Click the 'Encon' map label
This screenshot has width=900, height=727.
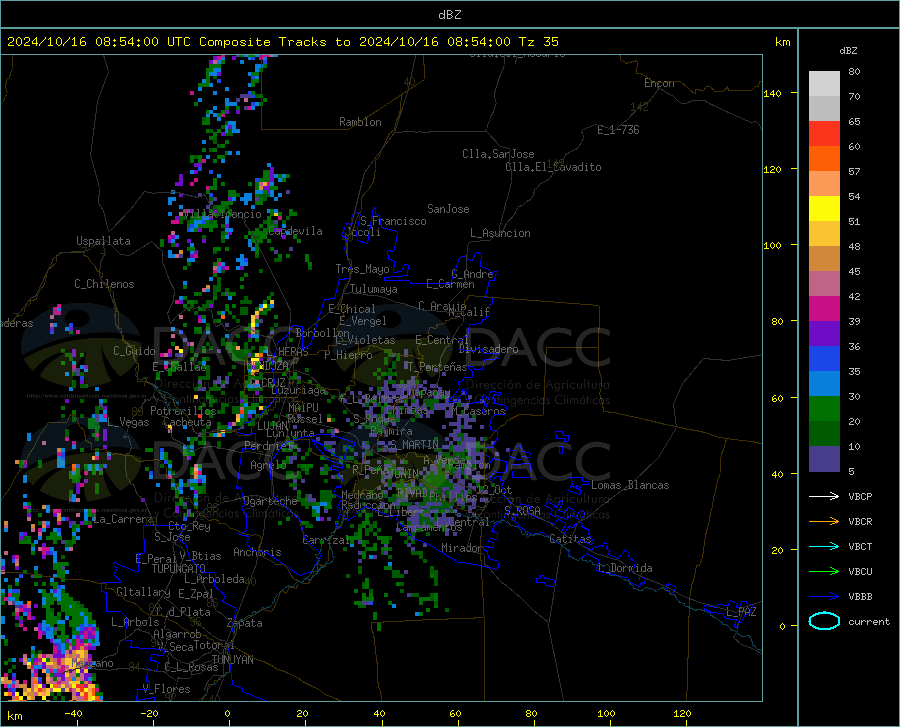(x=659, y=83)
